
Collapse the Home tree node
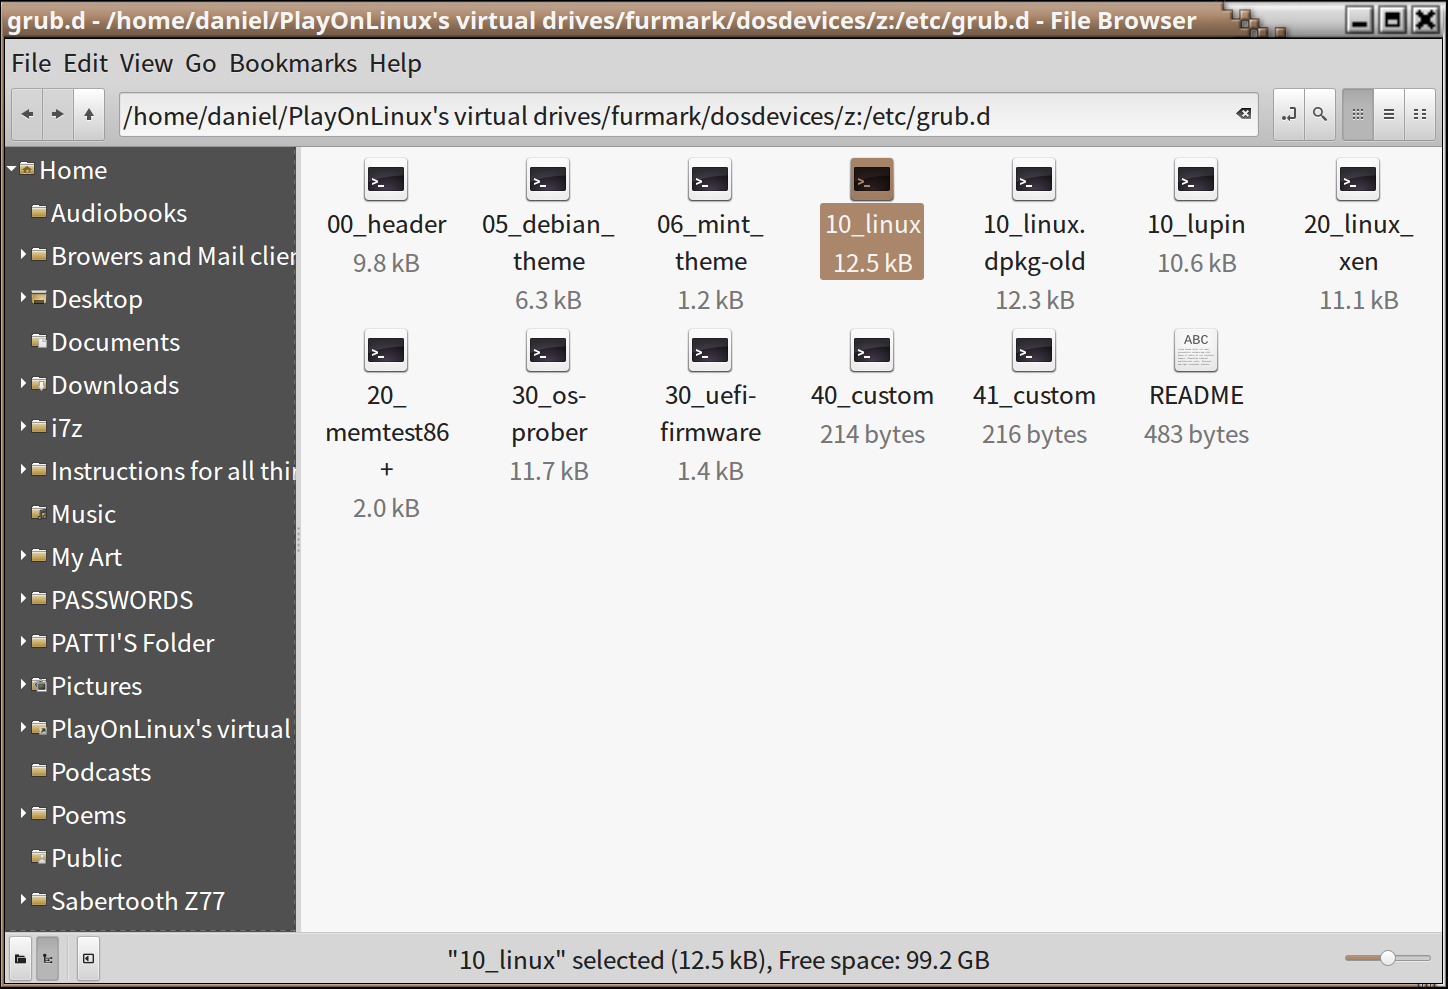[x=12, y=169]
